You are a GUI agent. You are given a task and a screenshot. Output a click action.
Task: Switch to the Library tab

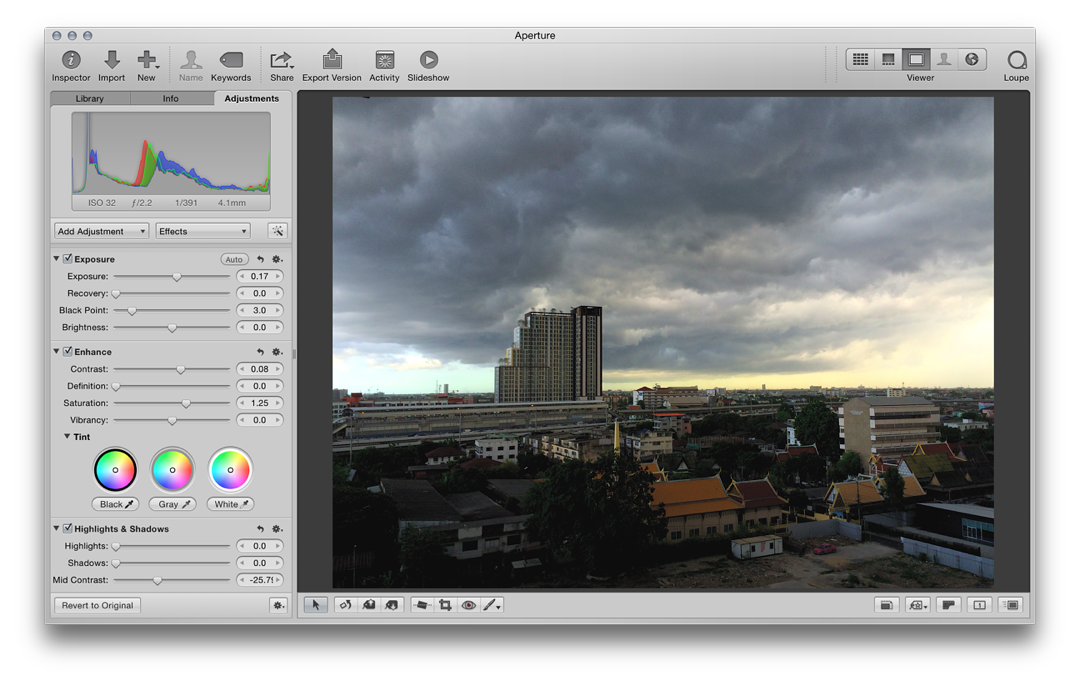point(90,98)
